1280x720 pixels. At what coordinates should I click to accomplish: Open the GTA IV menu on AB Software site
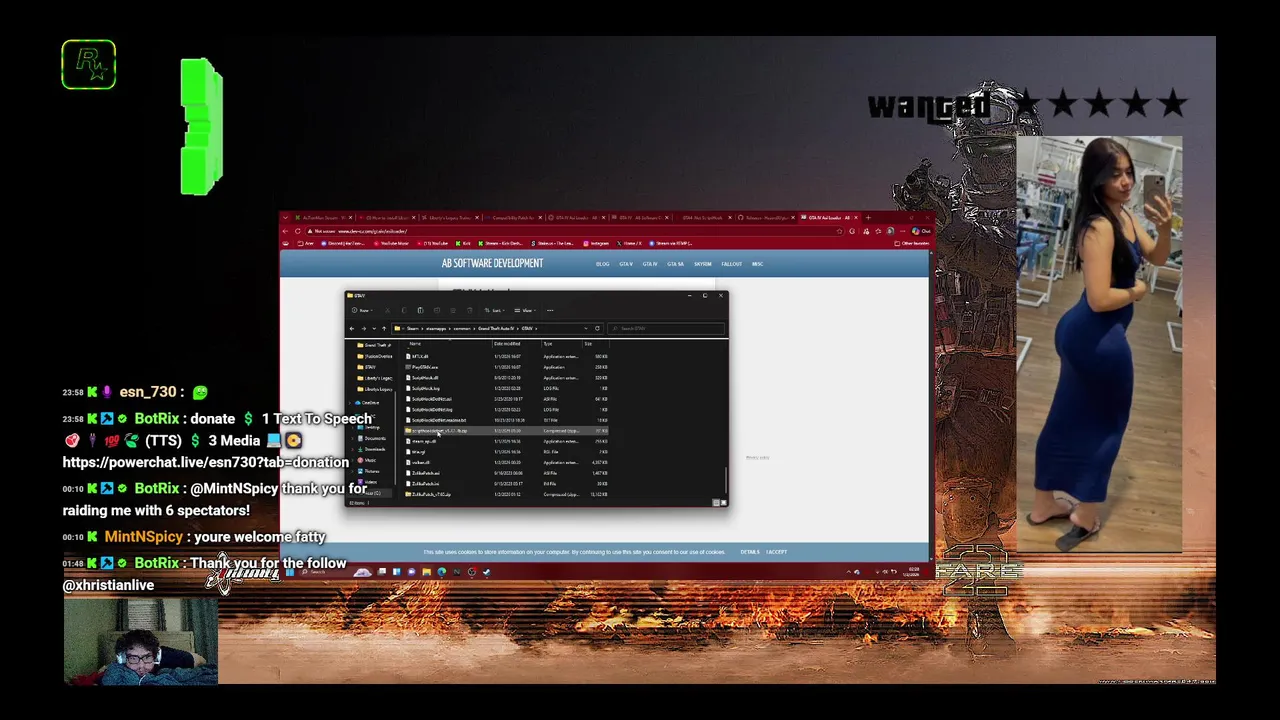(x=650, y=264)
